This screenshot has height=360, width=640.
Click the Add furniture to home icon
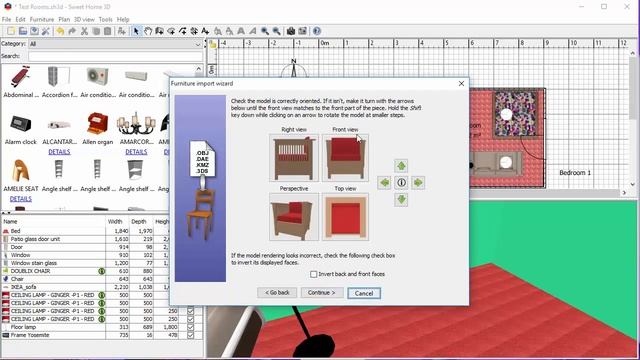(122, 31)
